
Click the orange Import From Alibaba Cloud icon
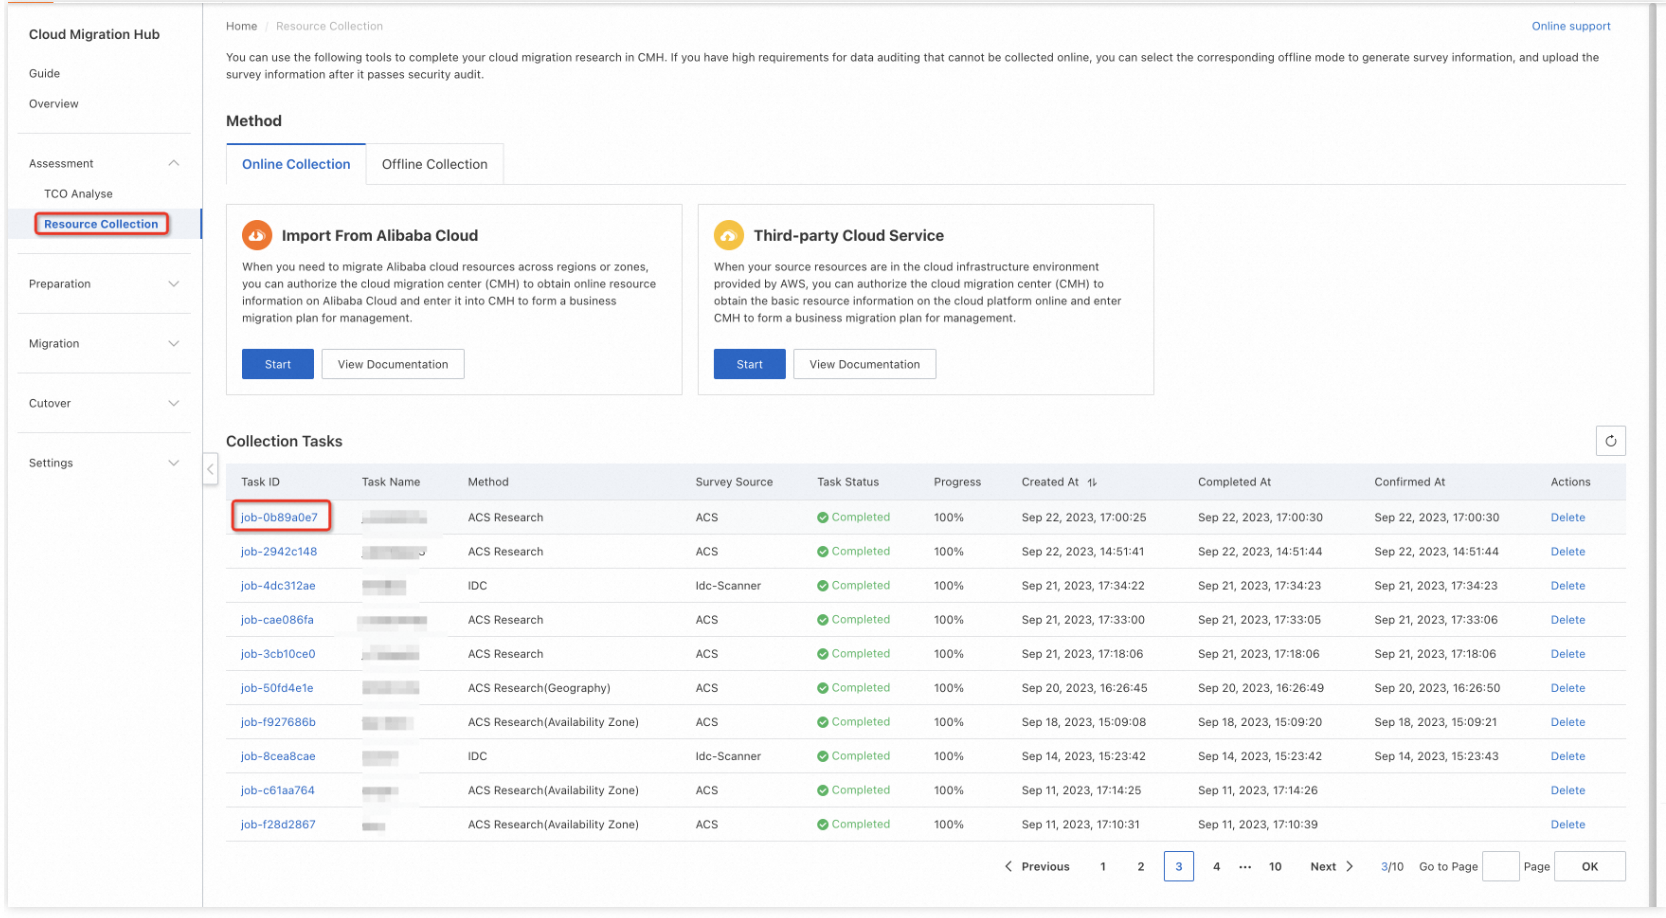click(257, 235)
